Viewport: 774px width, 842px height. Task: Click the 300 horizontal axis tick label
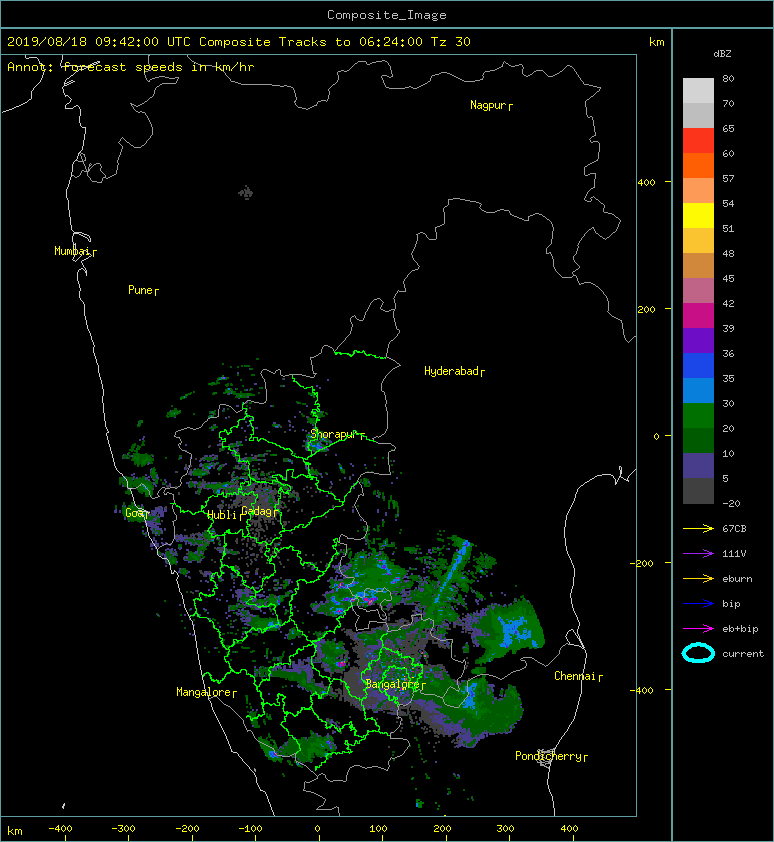point(505,829)
